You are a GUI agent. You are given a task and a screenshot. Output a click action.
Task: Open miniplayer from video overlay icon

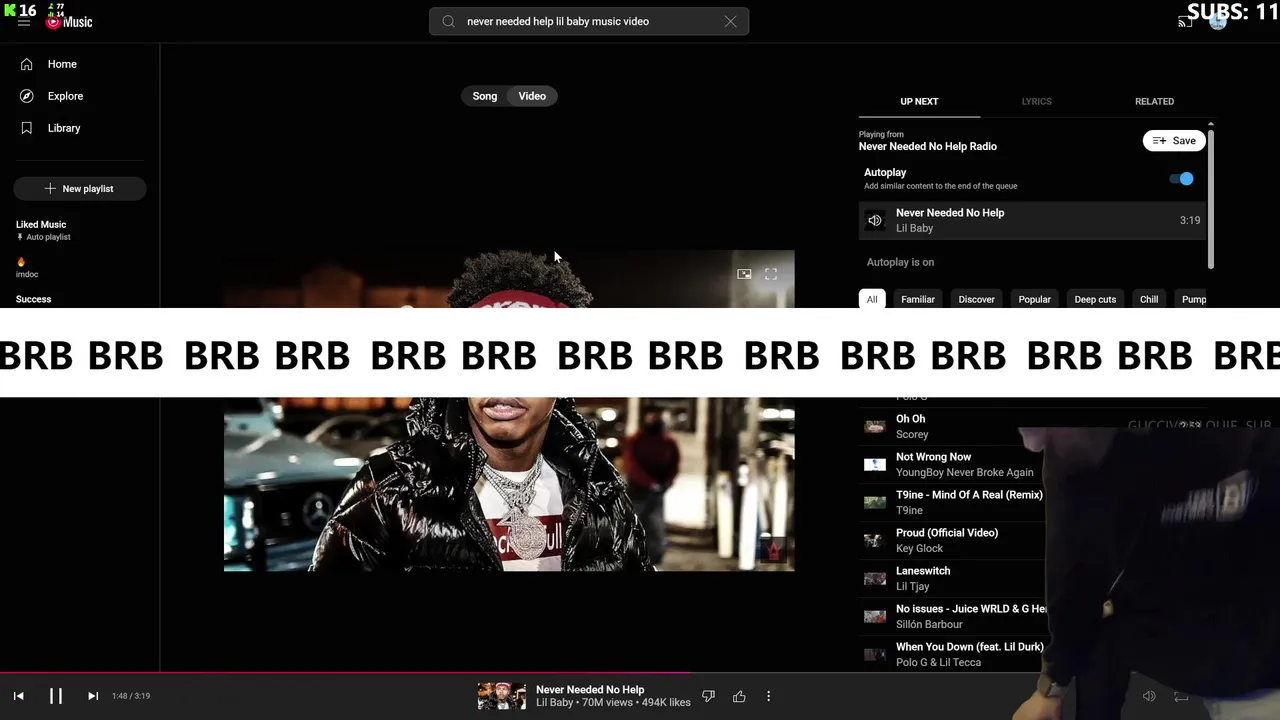click(744, 274)
